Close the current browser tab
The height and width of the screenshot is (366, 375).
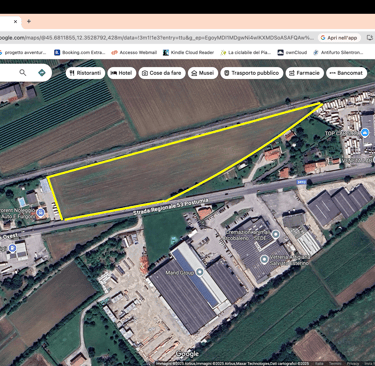click(15, 21)
